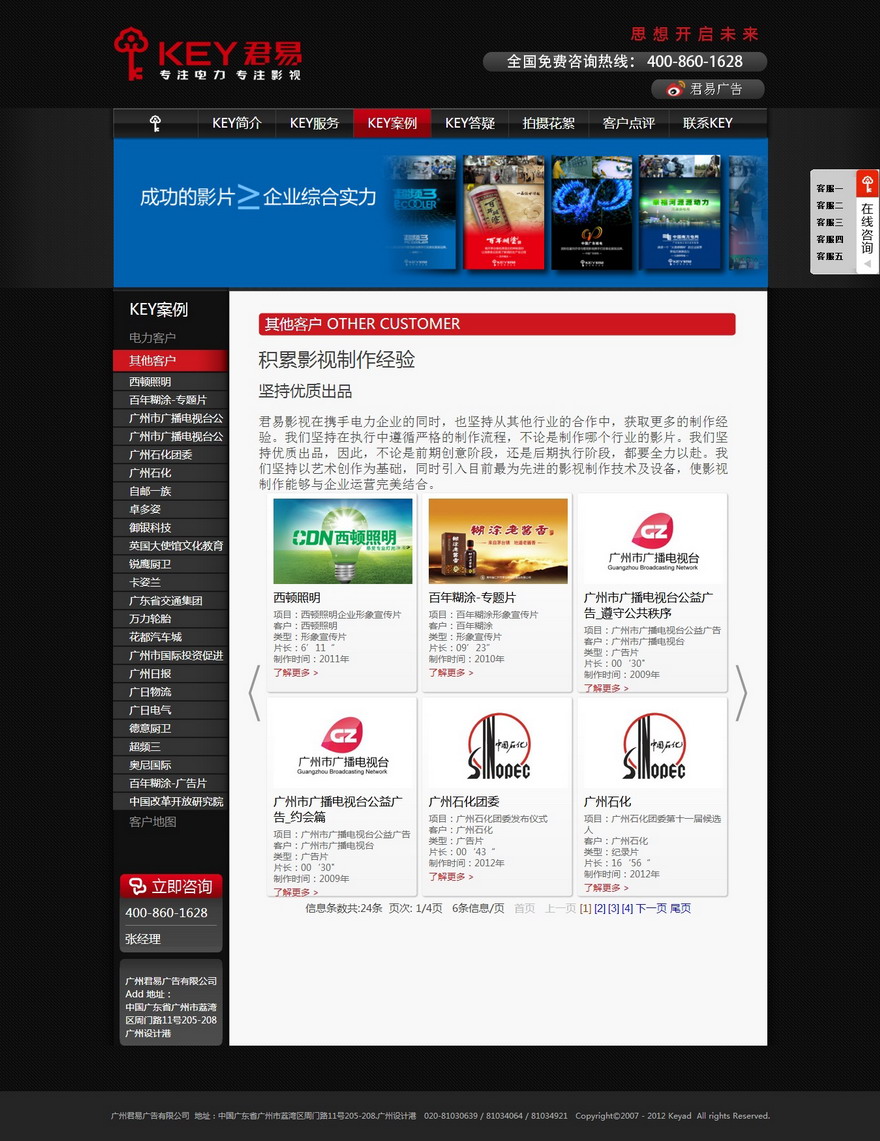
Task: Contact 客服五 in the online consult widget
Action: pyautogui.click(x=830, y=256)
